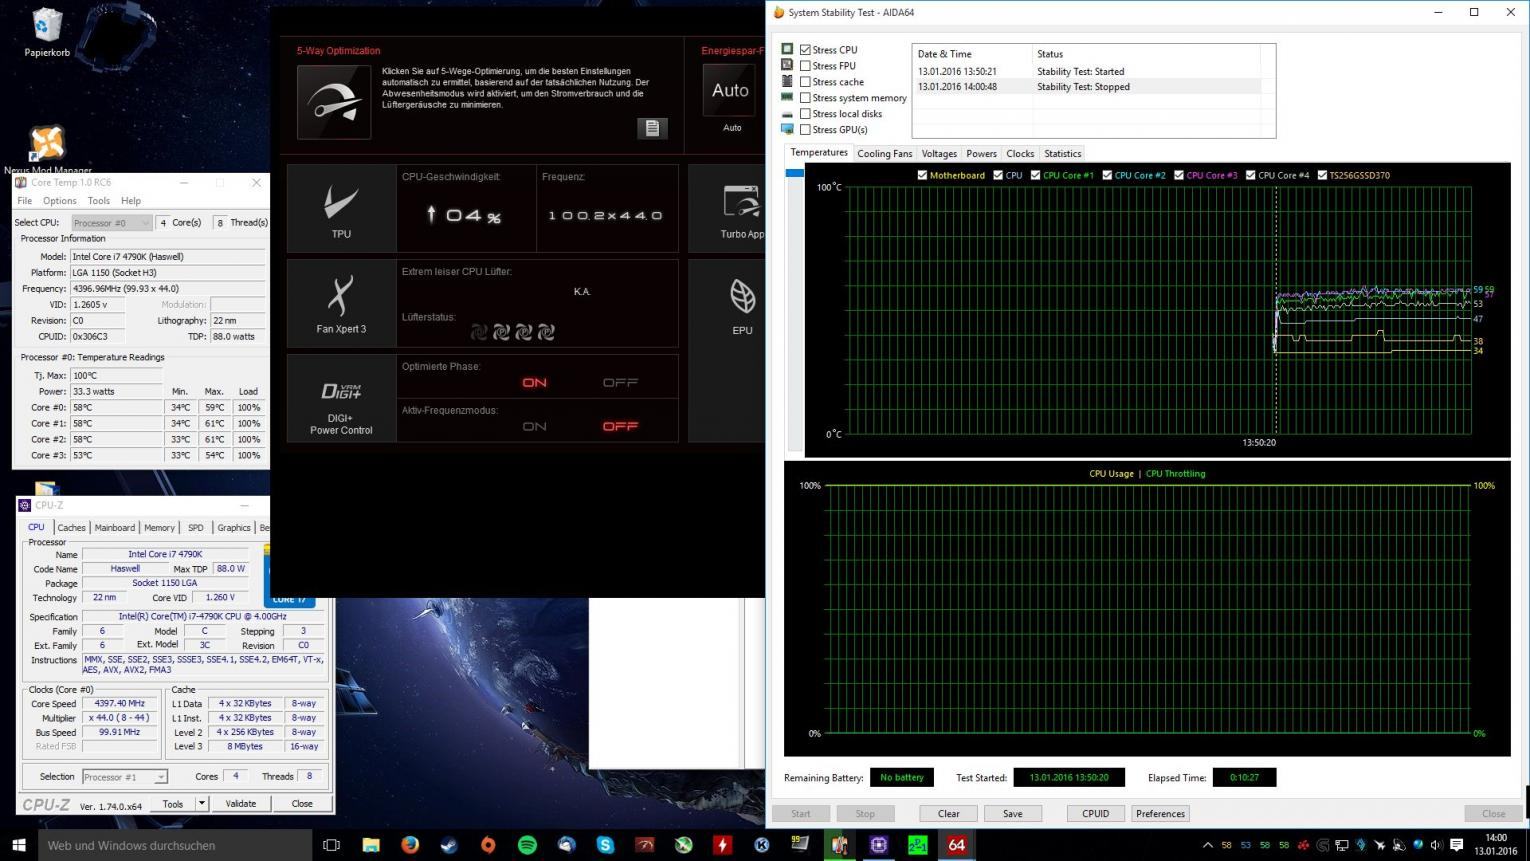Image resolution: width=1530 pixels, height=861 pixels.
Task: Launch File Explorer from the taskbar
Action: tap(371, 845)
